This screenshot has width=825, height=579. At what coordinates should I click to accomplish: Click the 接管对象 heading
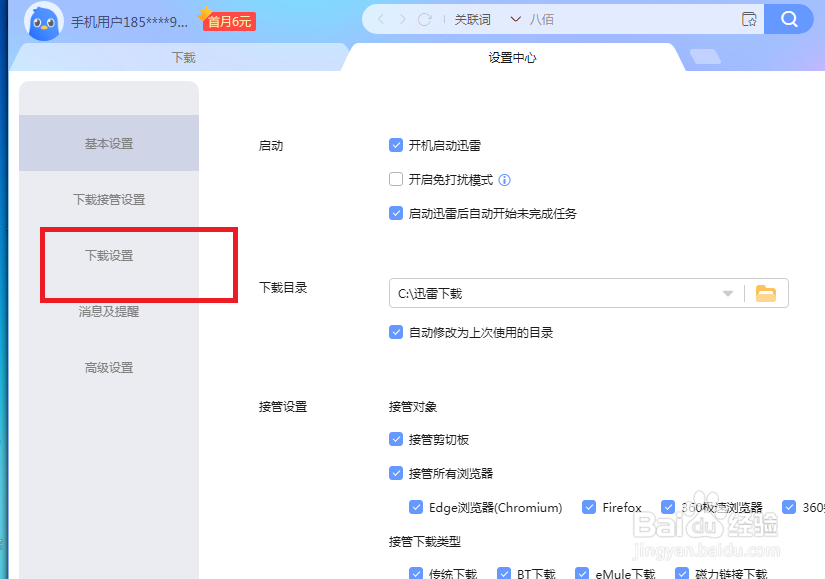click(413, 406)
